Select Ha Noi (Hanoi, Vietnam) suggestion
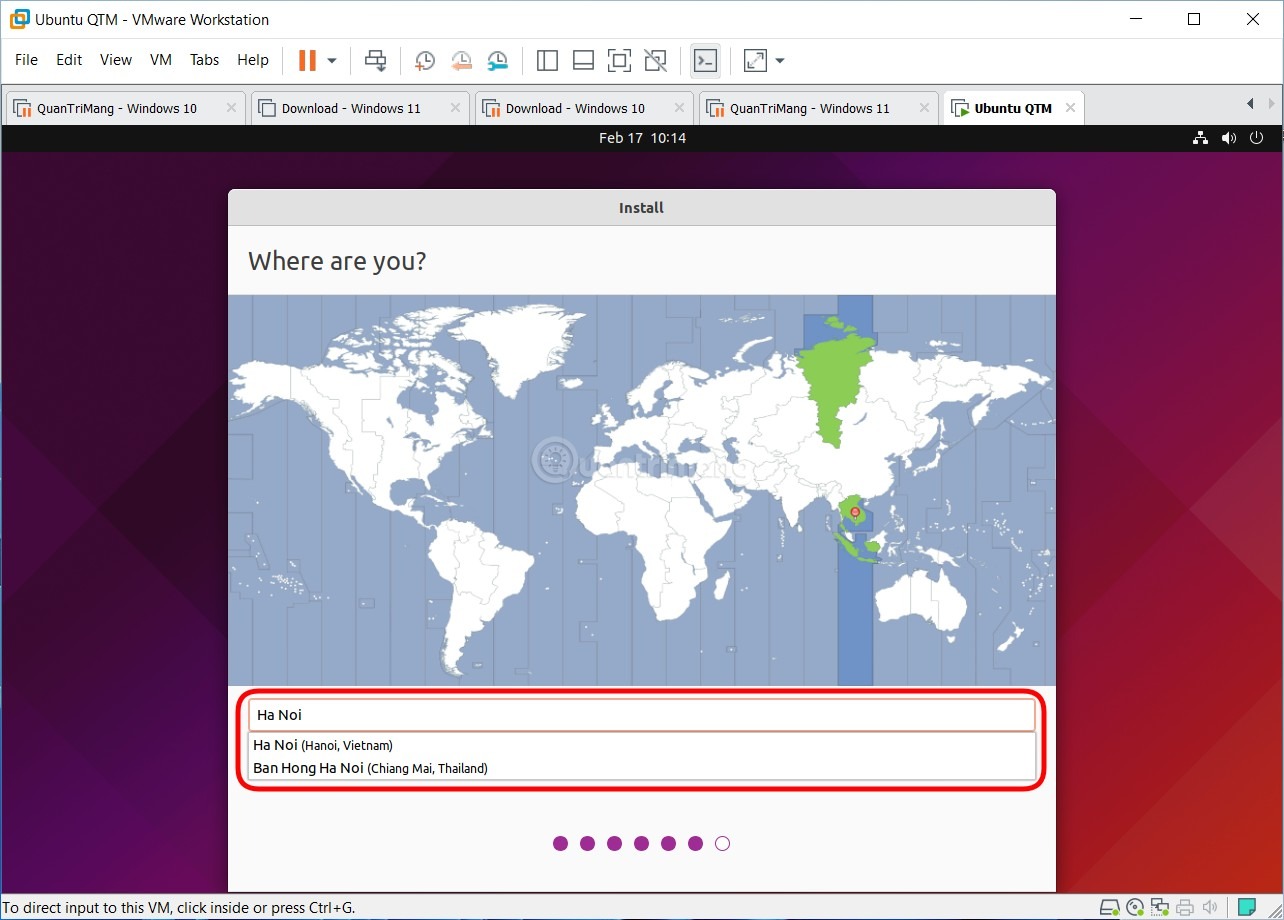 (642, 745)
